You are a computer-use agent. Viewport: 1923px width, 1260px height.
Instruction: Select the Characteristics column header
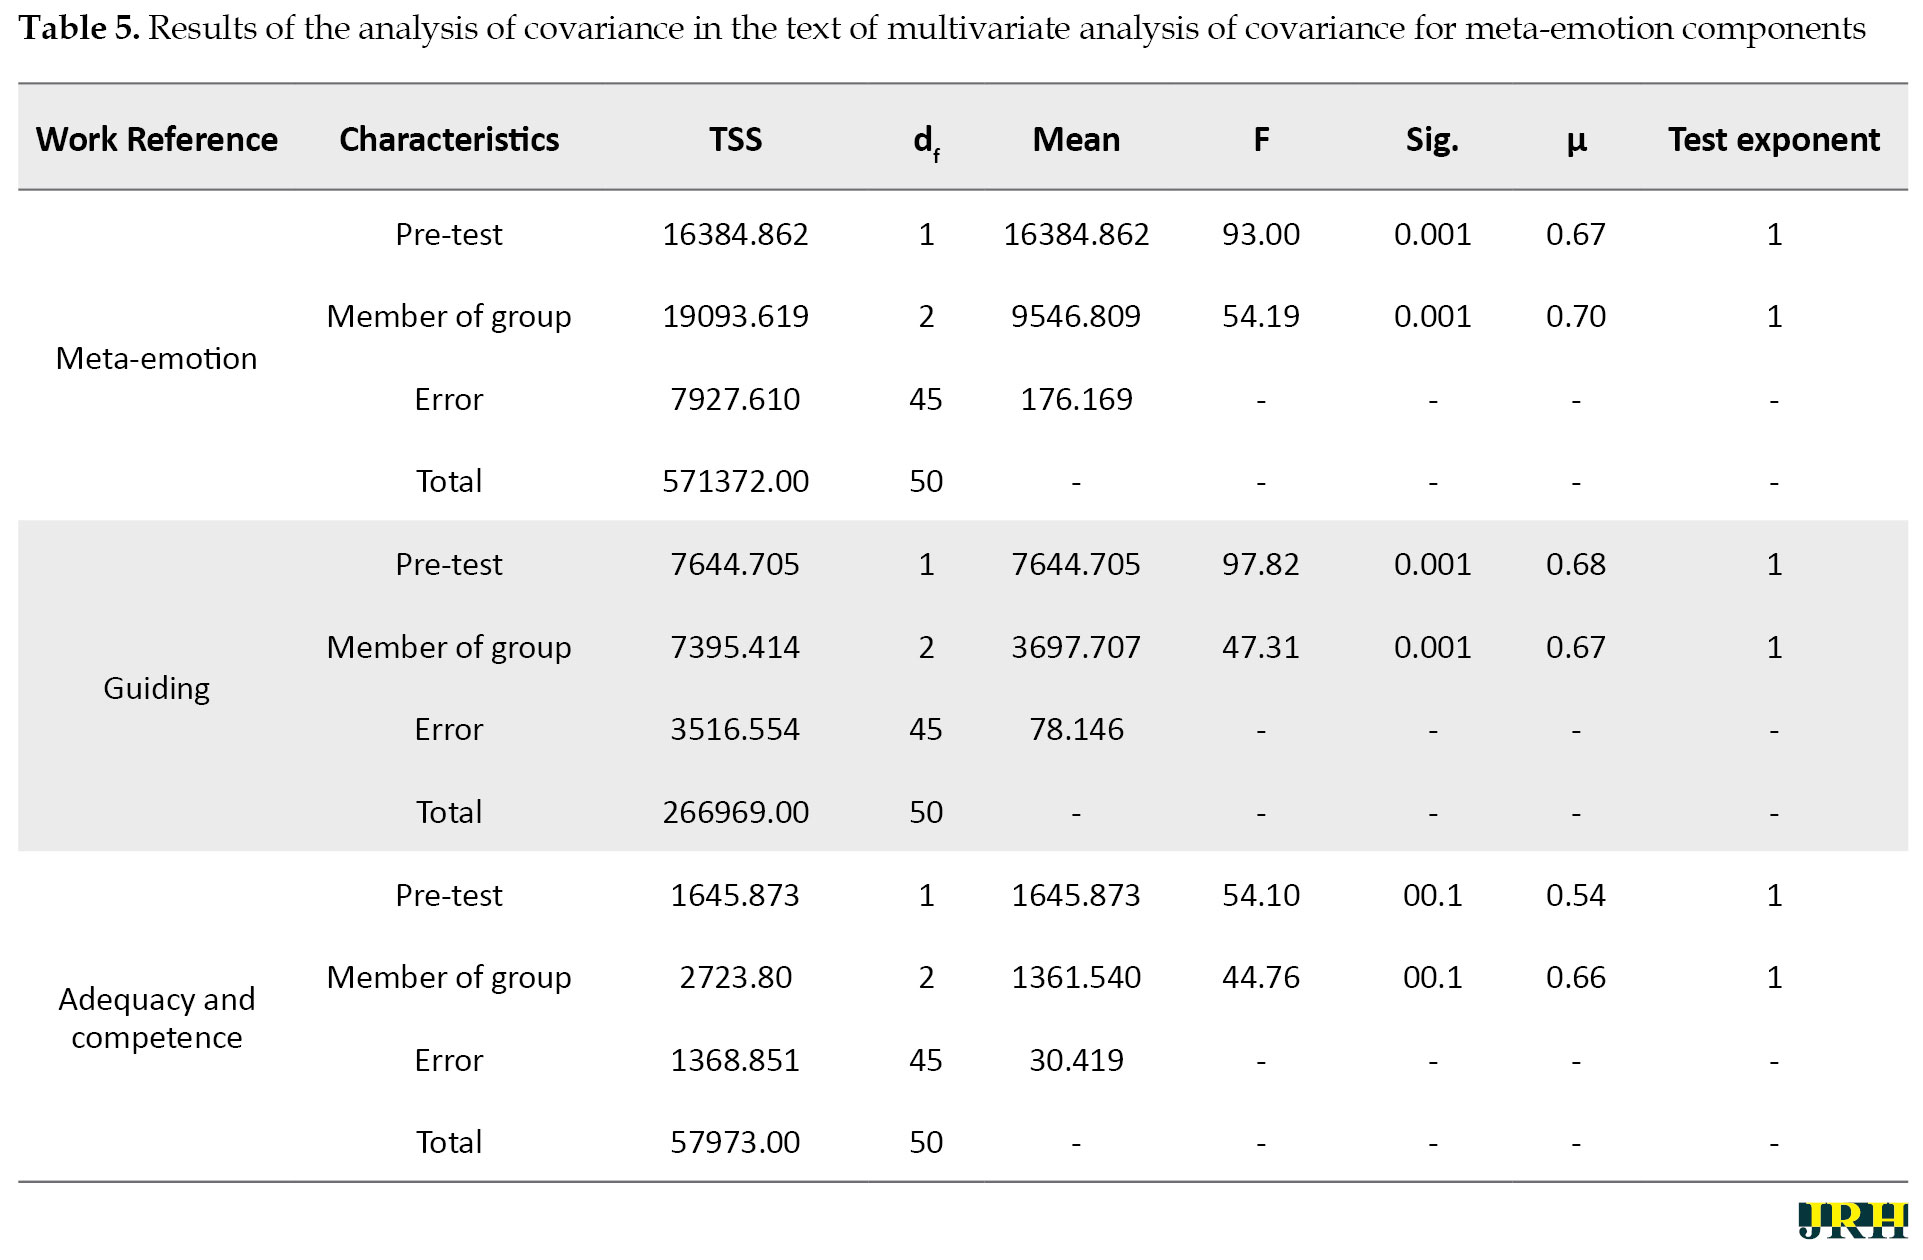pos(449,139)
